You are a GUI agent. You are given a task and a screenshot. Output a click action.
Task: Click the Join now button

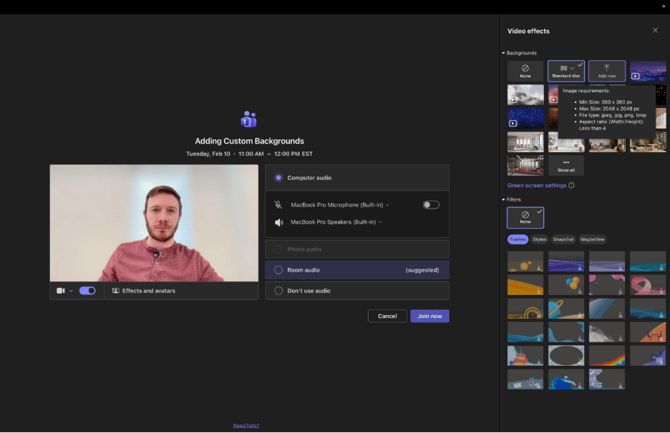pyautogui.click(x=429, y=316)
